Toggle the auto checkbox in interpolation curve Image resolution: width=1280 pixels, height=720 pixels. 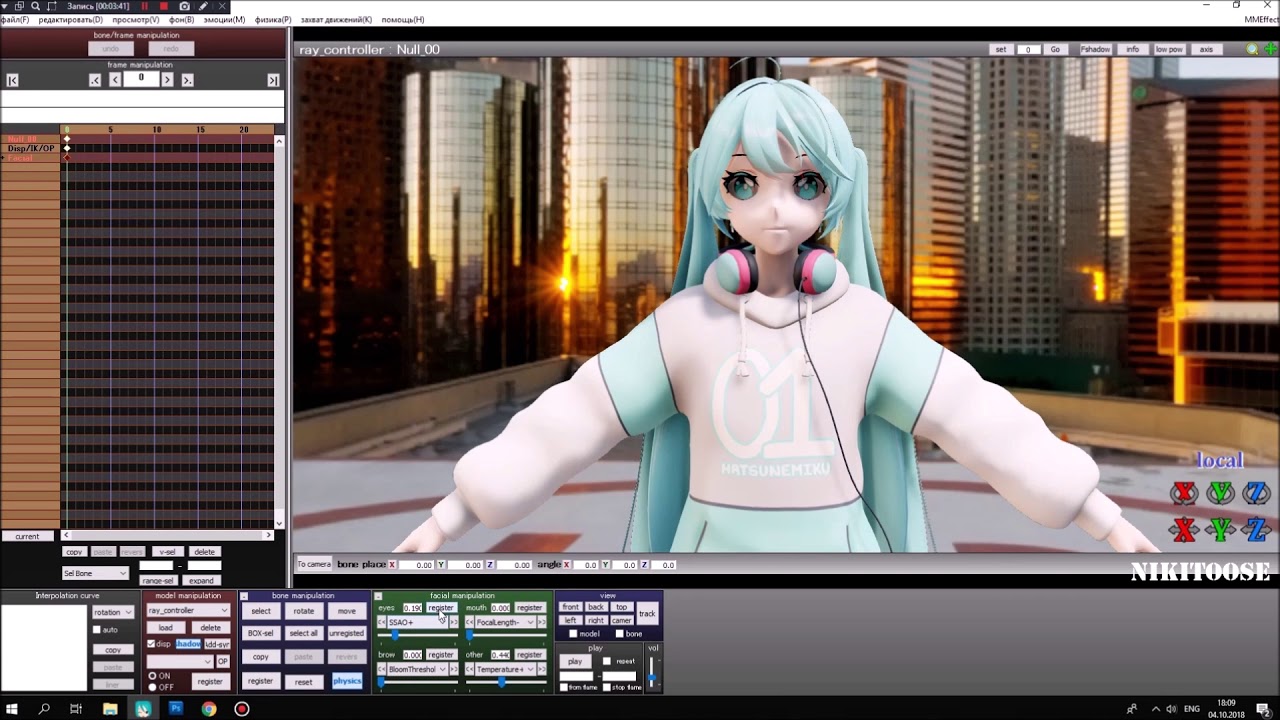[97, 630]
